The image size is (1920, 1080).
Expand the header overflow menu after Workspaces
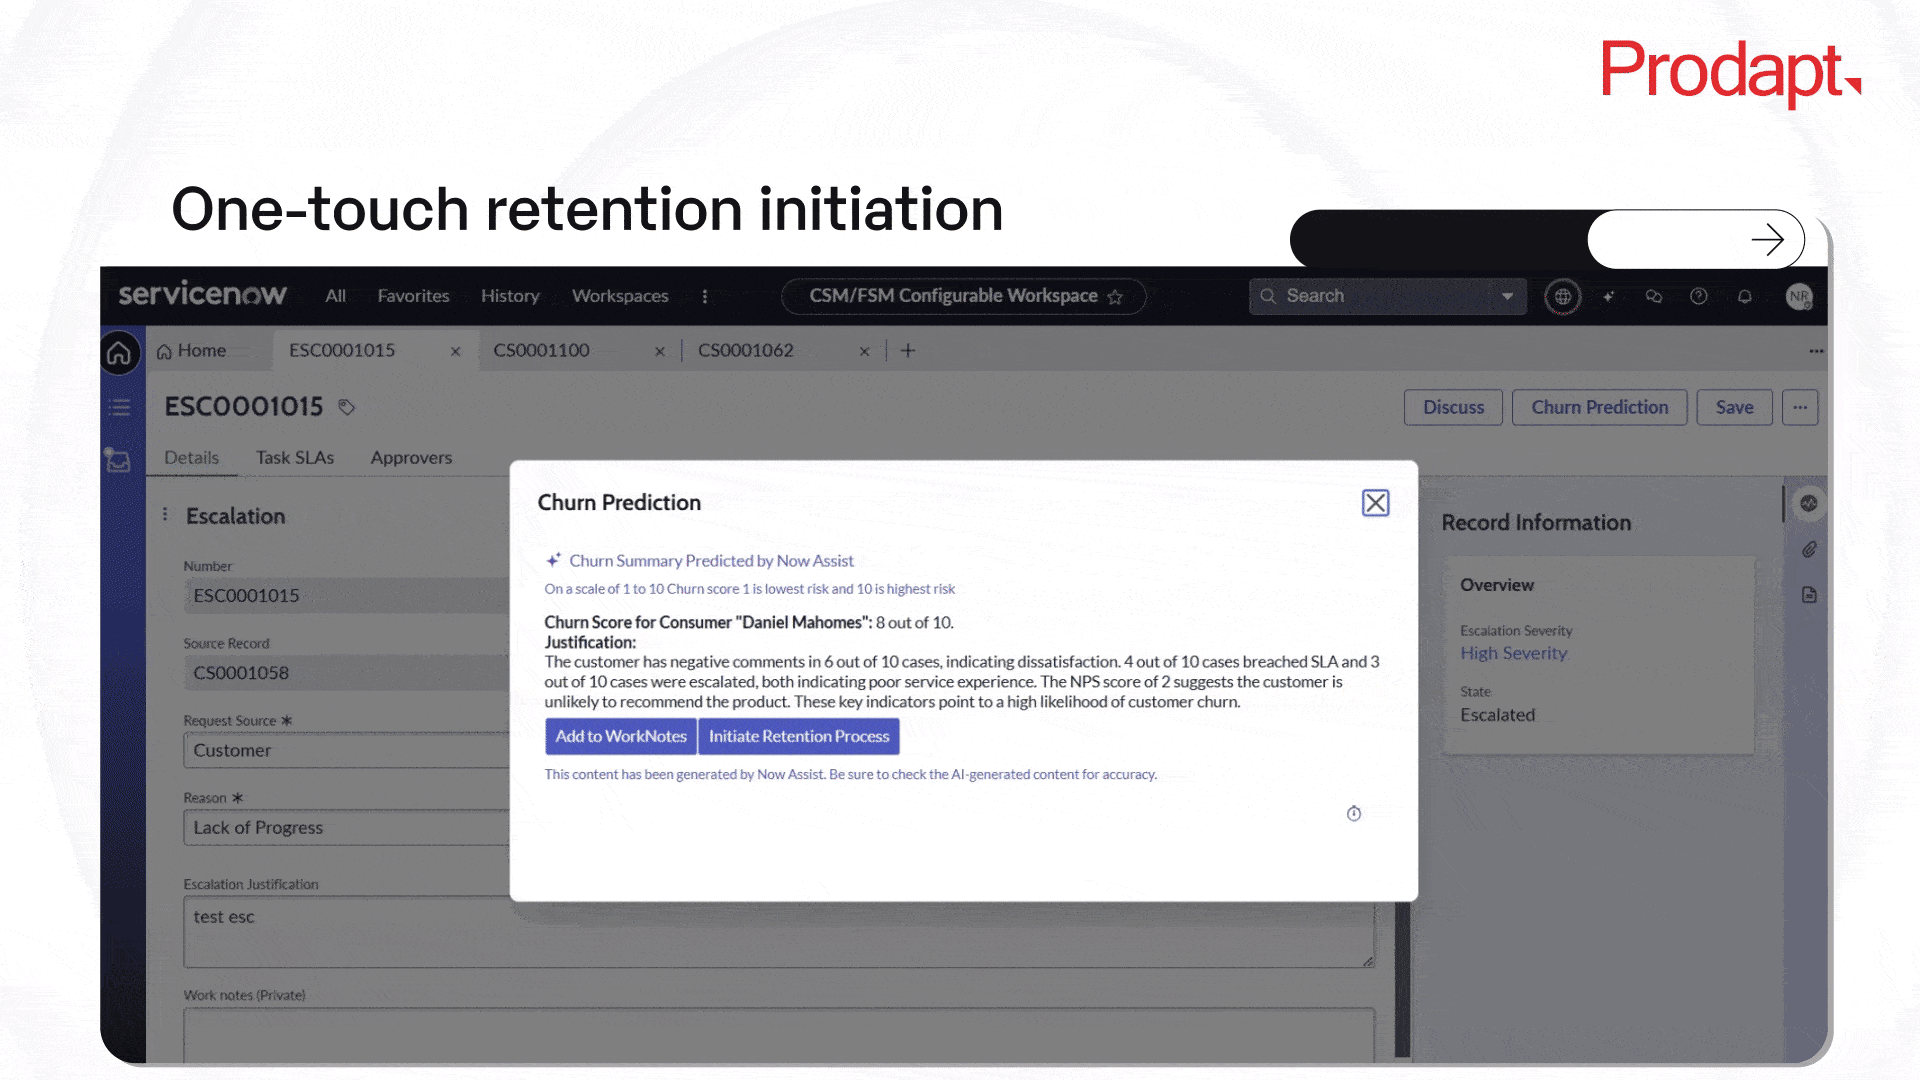705,297
